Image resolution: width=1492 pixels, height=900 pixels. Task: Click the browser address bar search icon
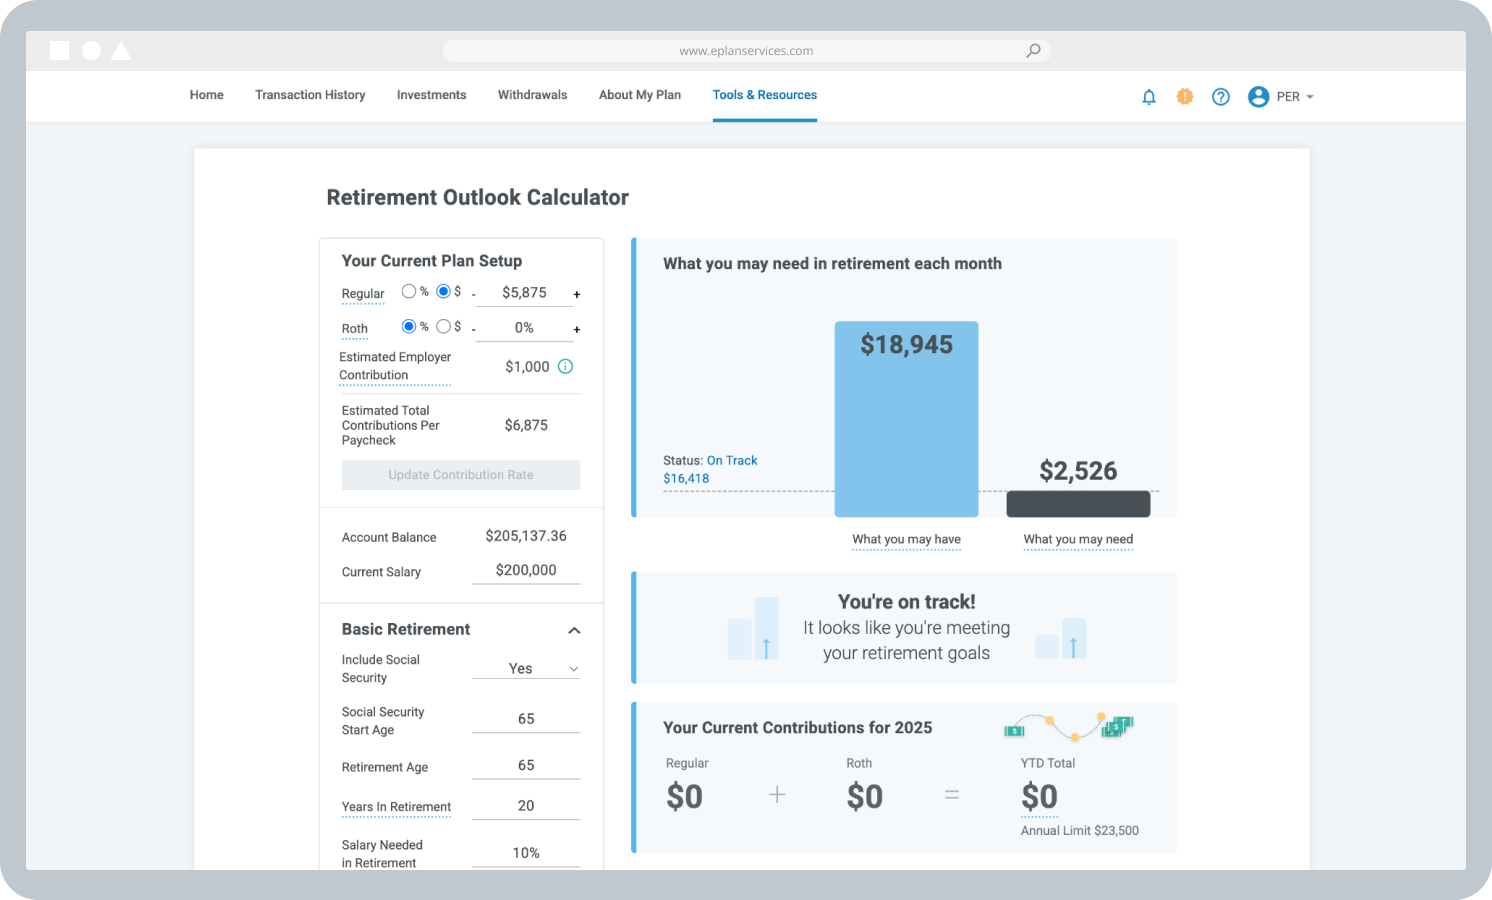click(x=1033, y=51)
